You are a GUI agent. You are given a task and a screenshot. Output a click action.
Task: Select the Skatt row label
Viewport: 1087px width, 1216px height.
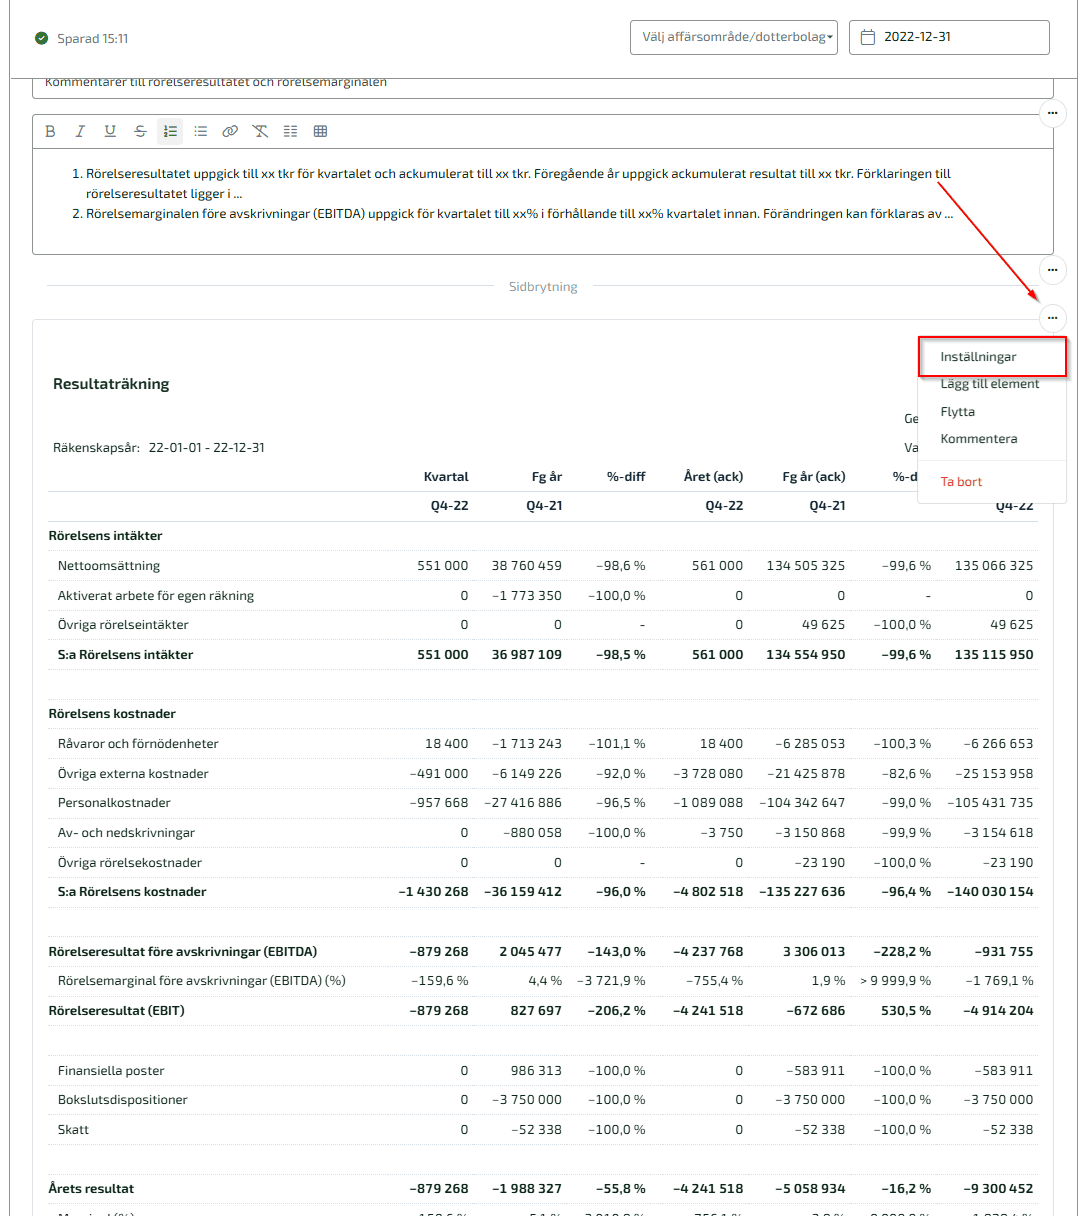tap(73, 1130)
